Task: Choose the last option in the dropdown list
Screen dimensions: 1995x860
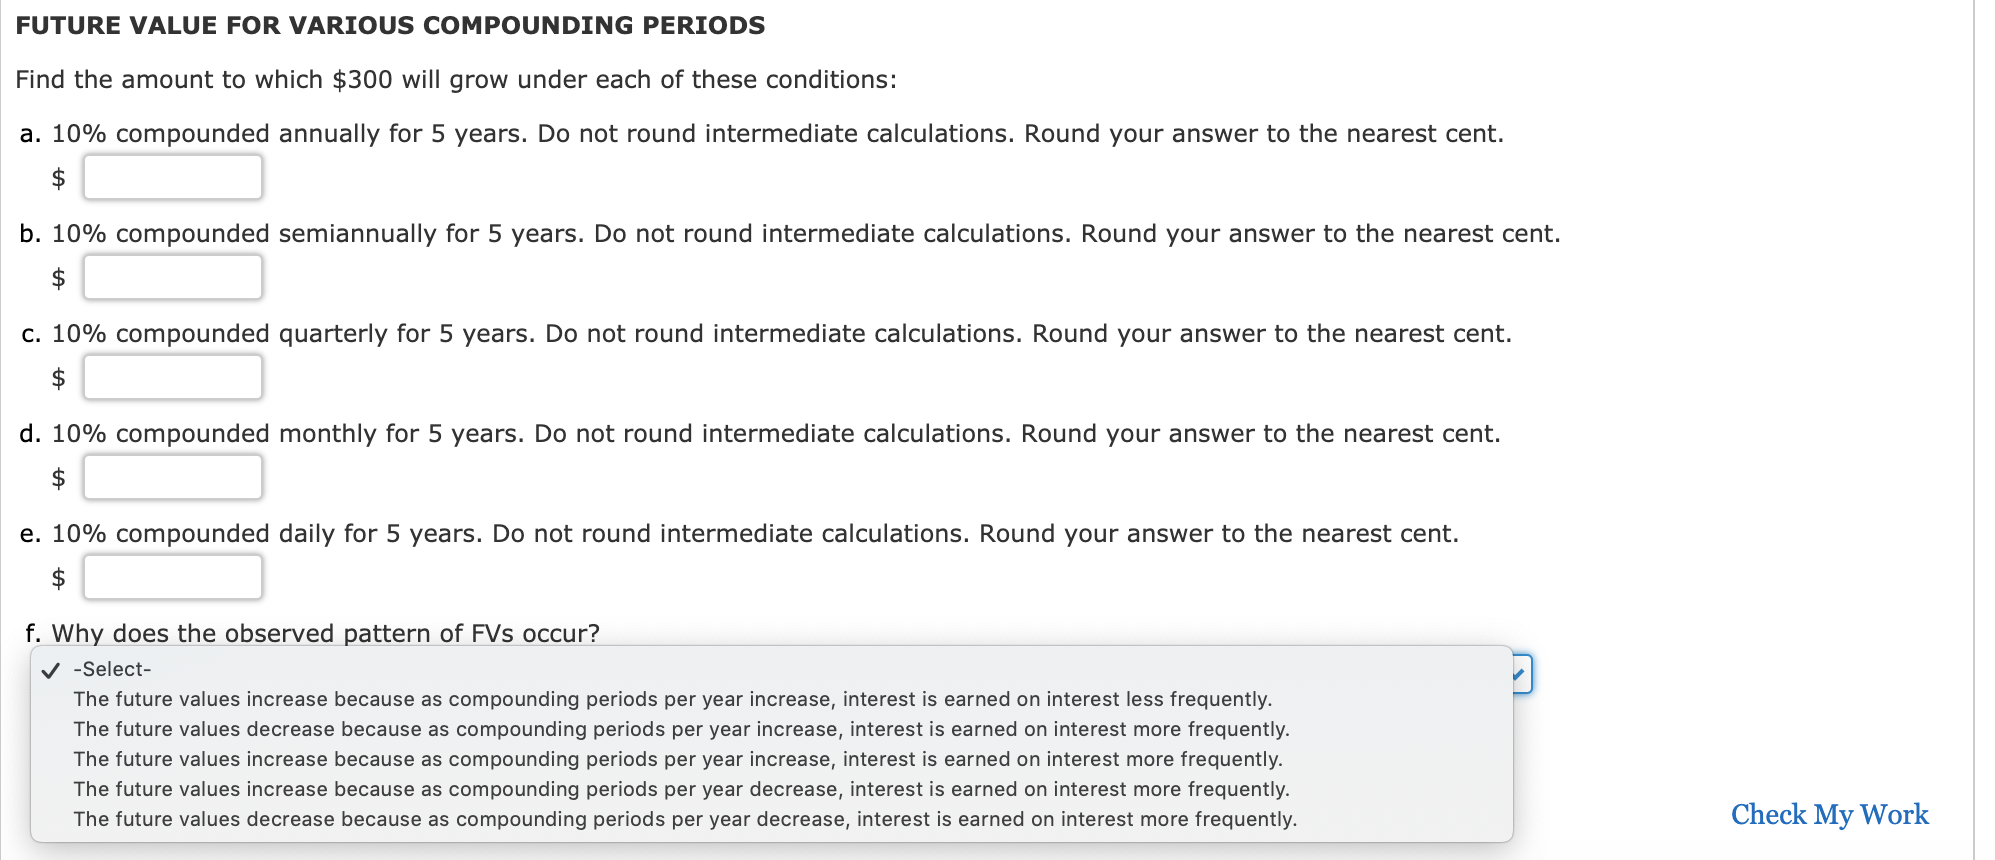Action: click(x=685, y=819)
